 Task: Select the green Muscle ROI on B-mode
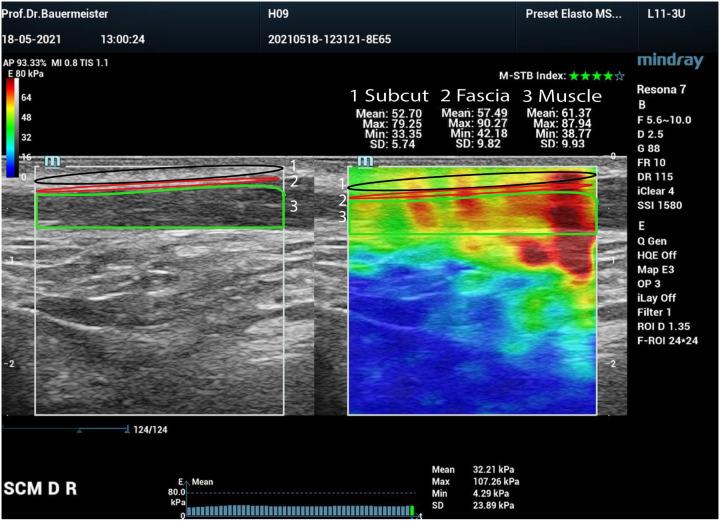point(160,209)
